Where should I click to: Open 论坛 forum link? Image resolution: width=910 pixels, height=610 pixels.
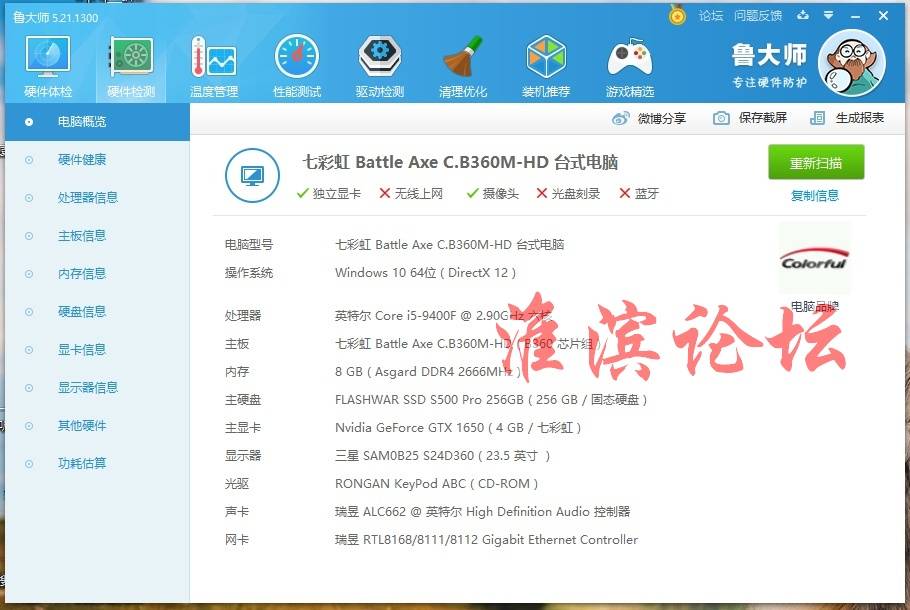[710, 16]
